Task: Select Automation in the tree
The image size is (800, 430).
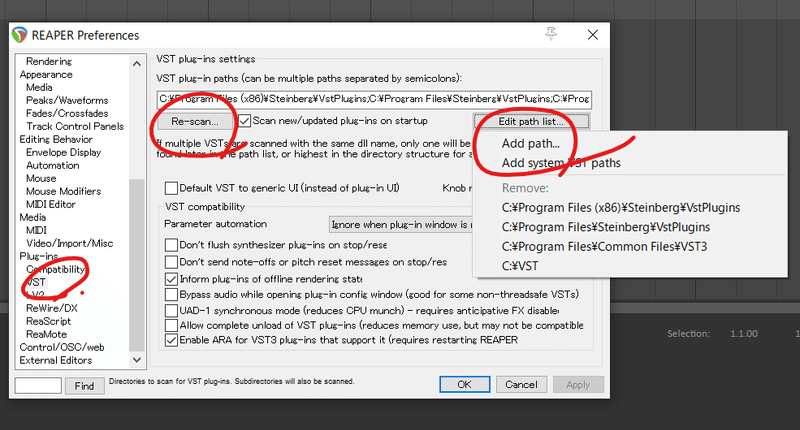Action: point(53,166)
